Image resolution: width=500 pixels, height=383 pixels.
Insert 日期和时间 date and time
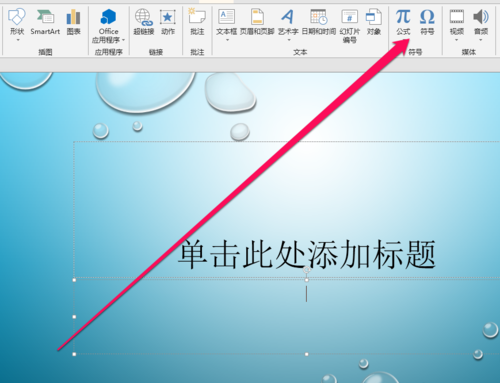(319, 23)
